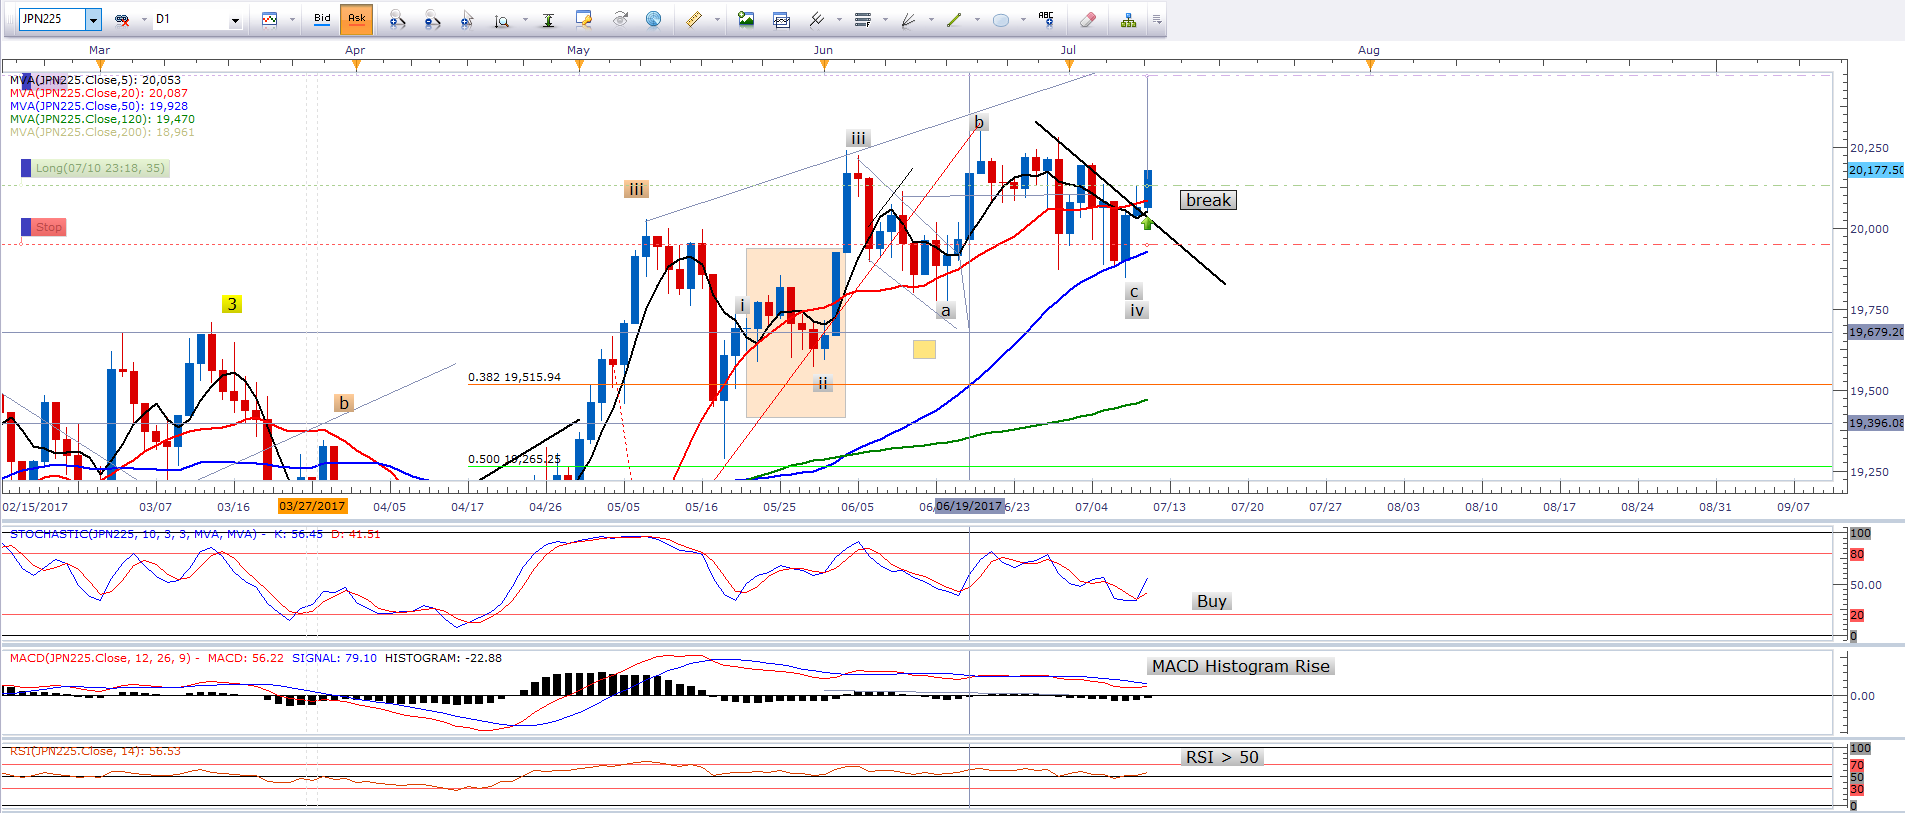The height and width of the screenshot is (813, 1905).
Task: Click the zoom in magnifier icon
Action: tap(397, 19)
